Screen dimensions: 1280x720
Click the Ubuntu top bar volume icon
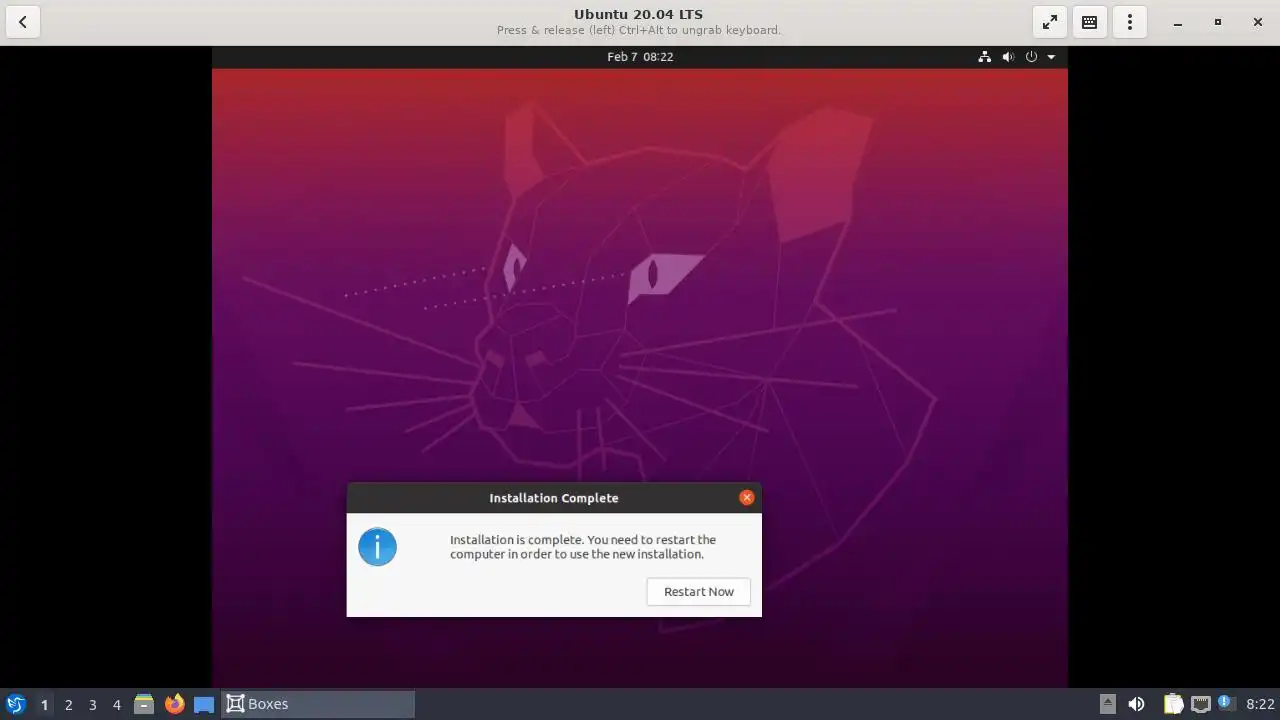(1008, 57)
